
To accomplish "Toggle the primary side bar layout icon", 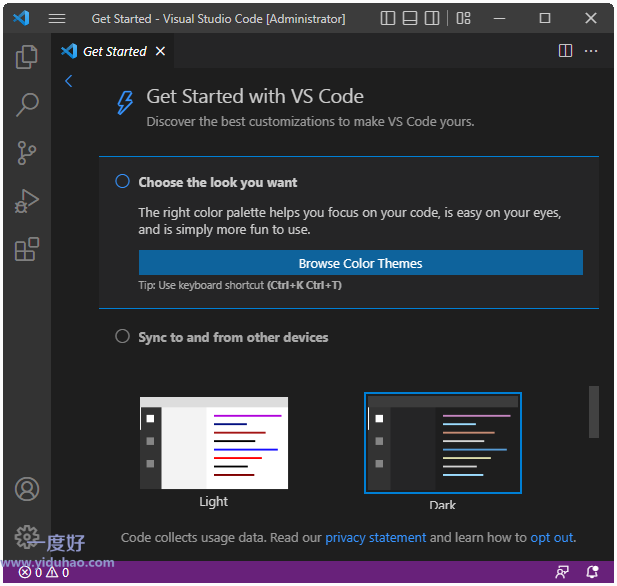I will (x=388, y=18).
